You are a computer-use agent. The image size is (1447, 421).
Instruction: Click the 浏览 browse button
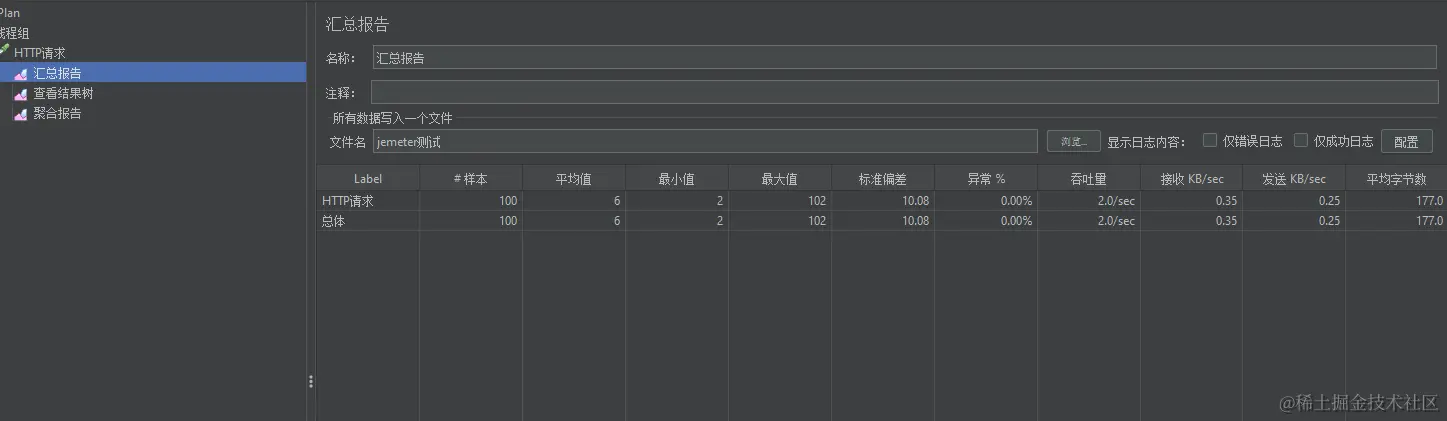(1074, 142)
